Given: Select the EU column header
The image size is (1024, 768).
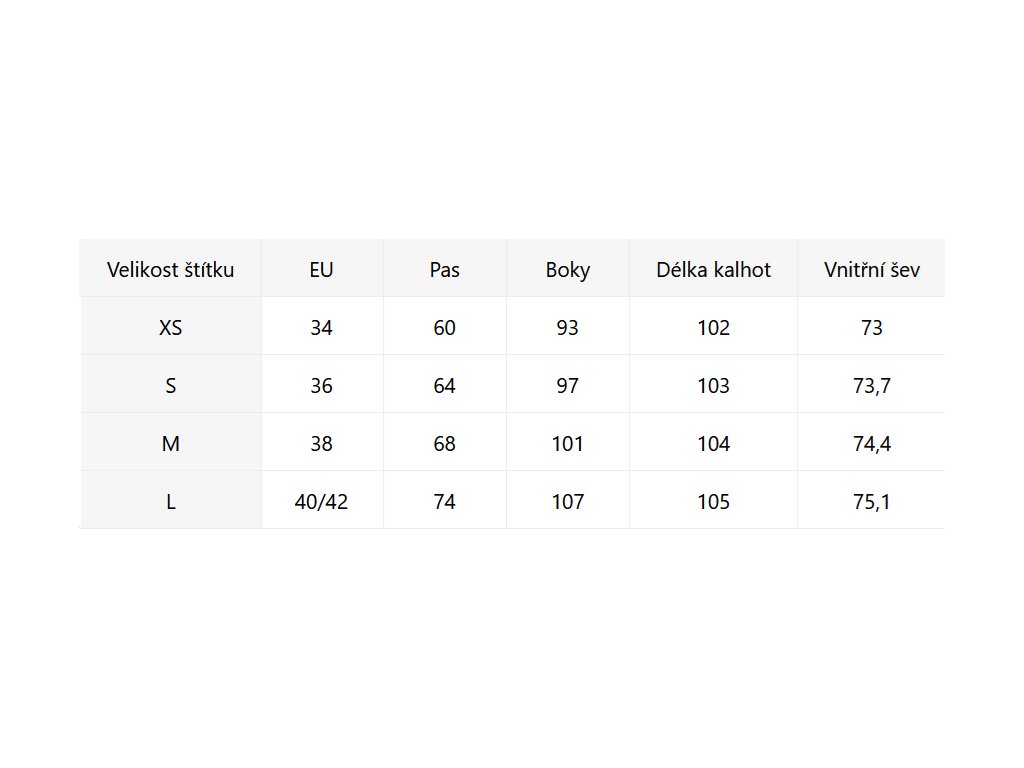Looking at the screenshot, I should click(321, 270).
